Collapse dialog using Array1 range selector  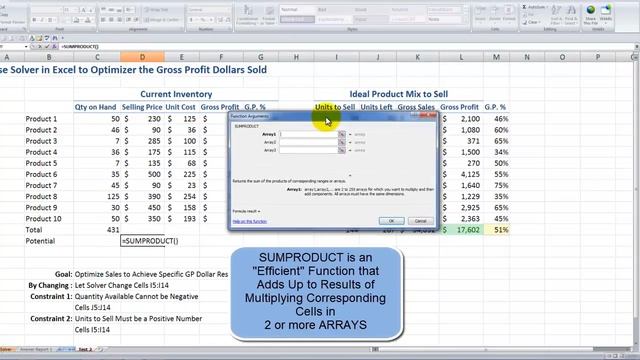click(x=342, y=134)
